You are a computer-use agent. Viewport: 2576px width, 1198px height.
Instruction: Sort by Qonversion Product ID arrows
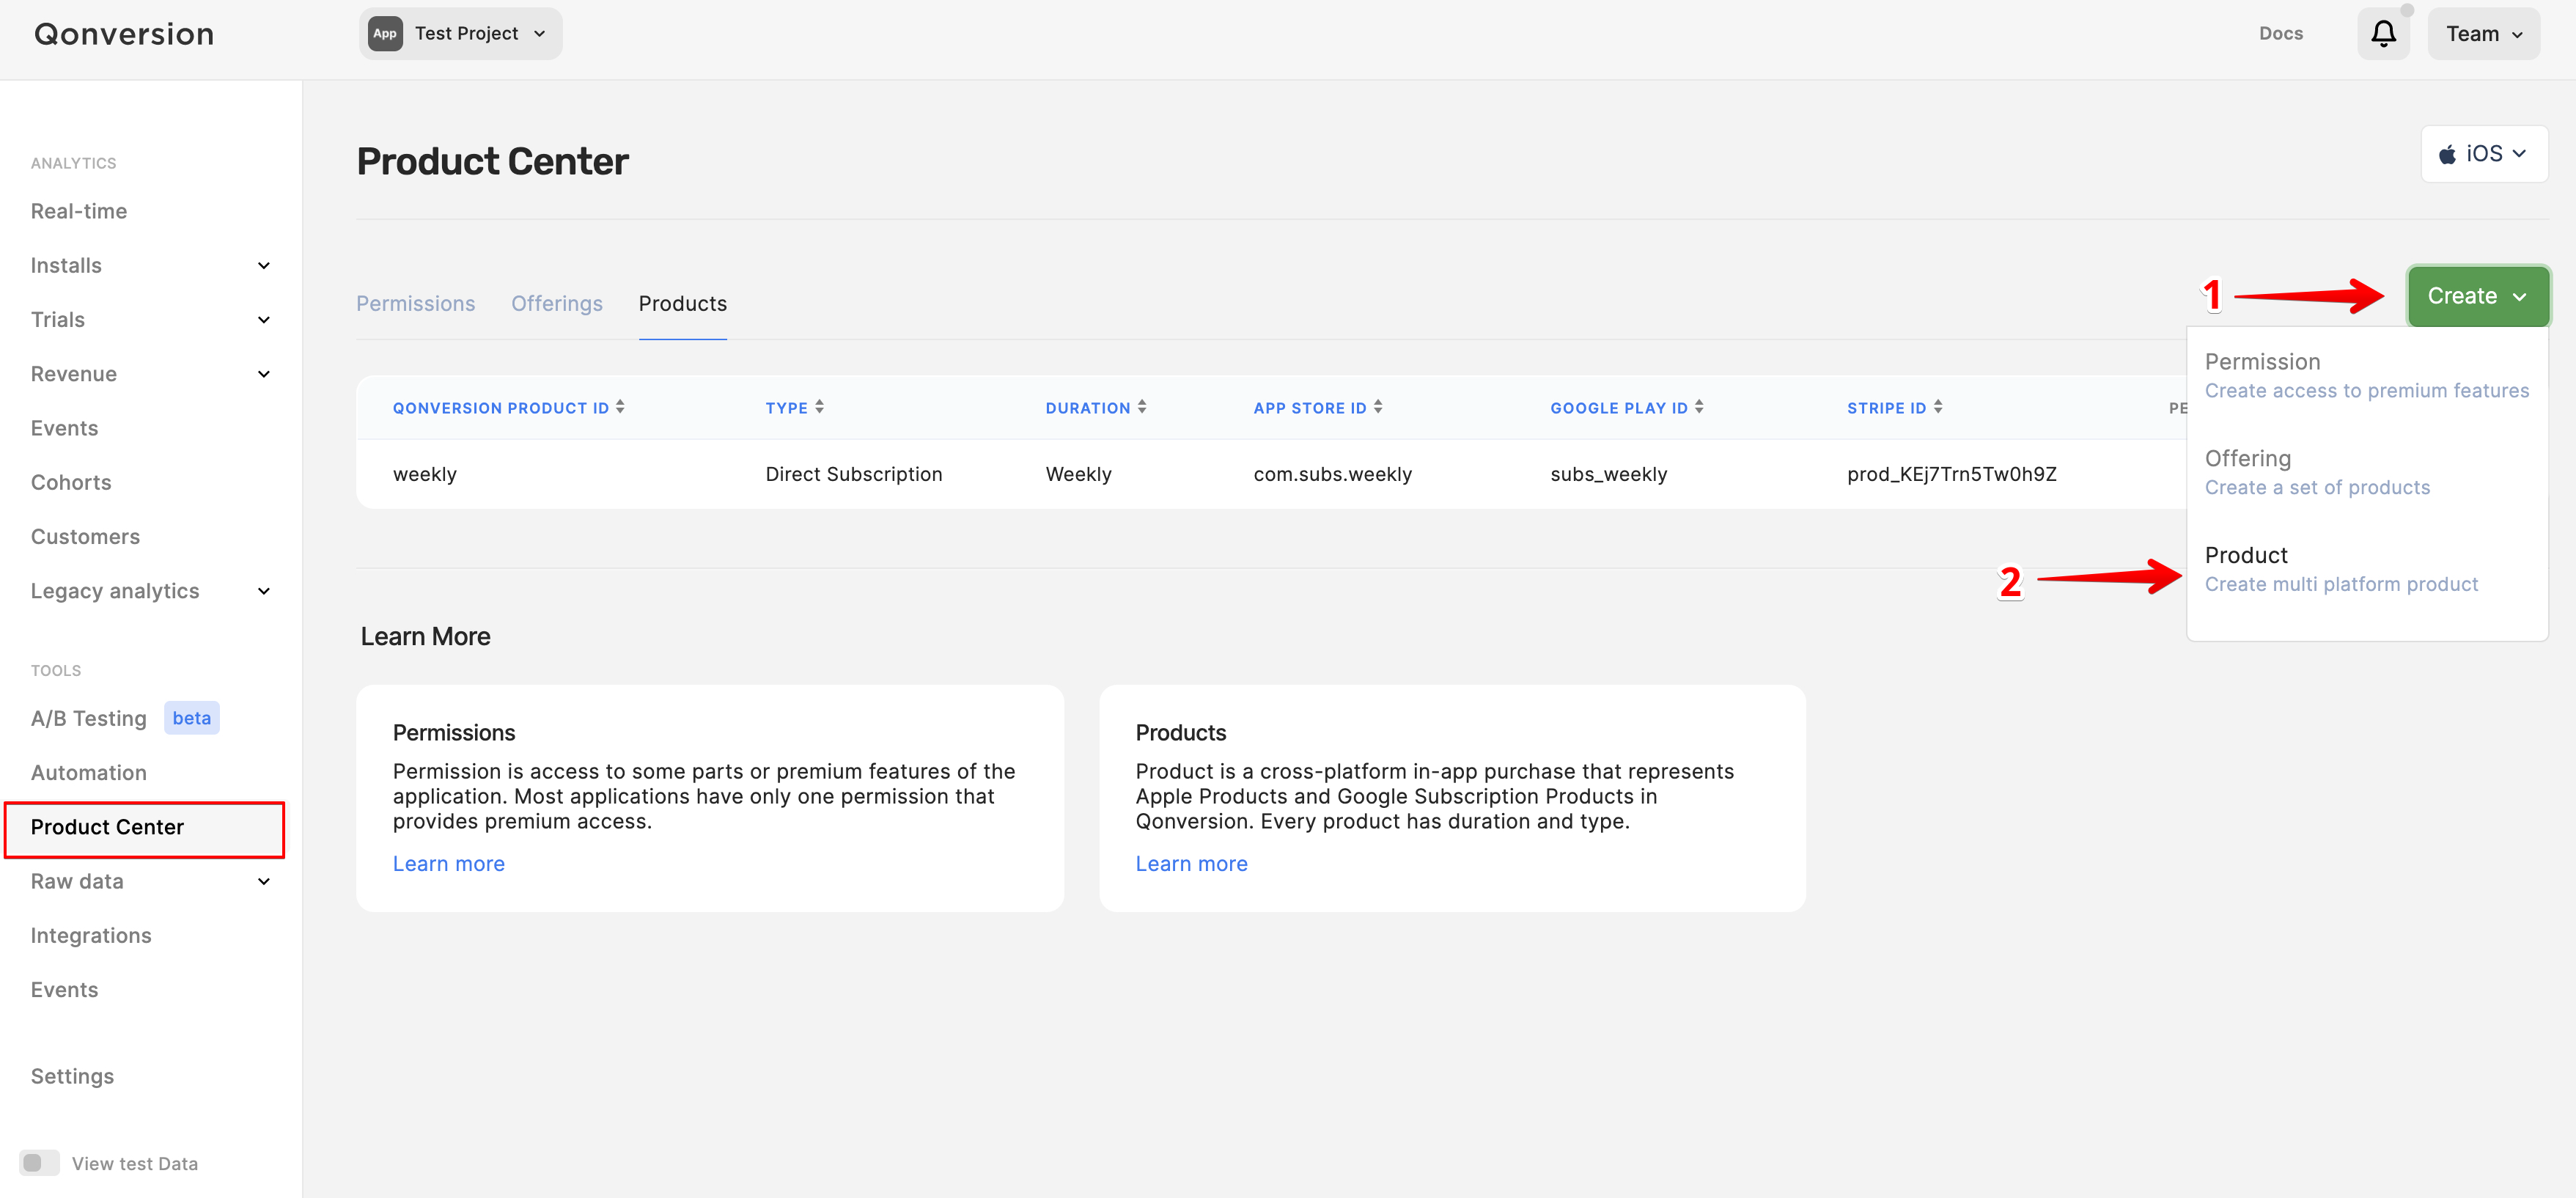[x=620, y=407]
